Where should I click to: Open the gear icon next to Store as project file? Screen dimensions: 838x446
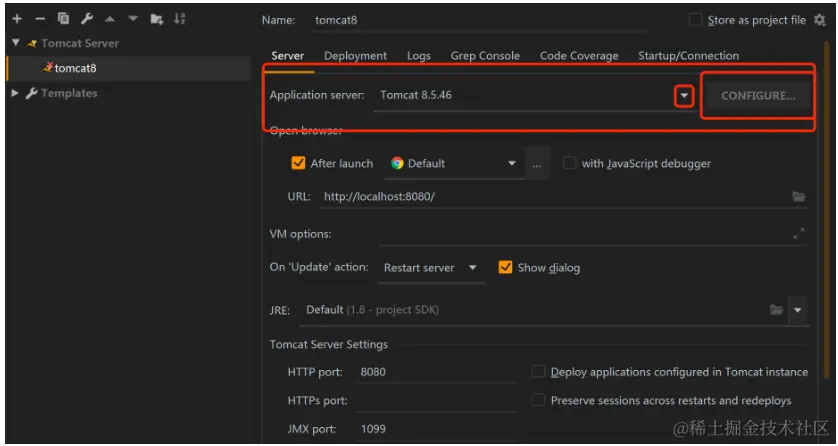click(819, 20)
